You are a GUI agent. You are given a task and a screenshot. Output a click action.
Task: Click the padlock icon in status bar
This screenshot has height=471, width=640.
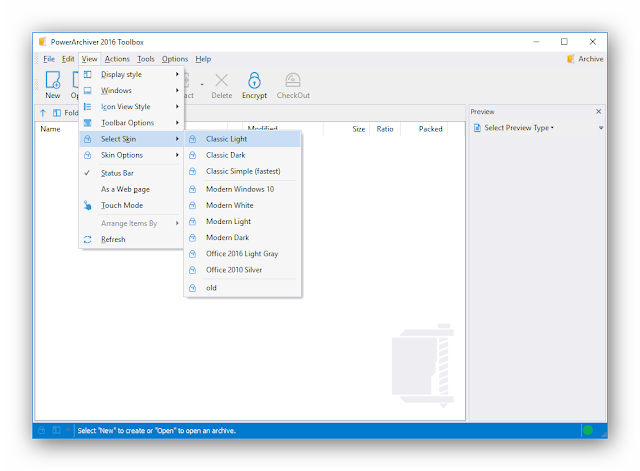point(42,430)
